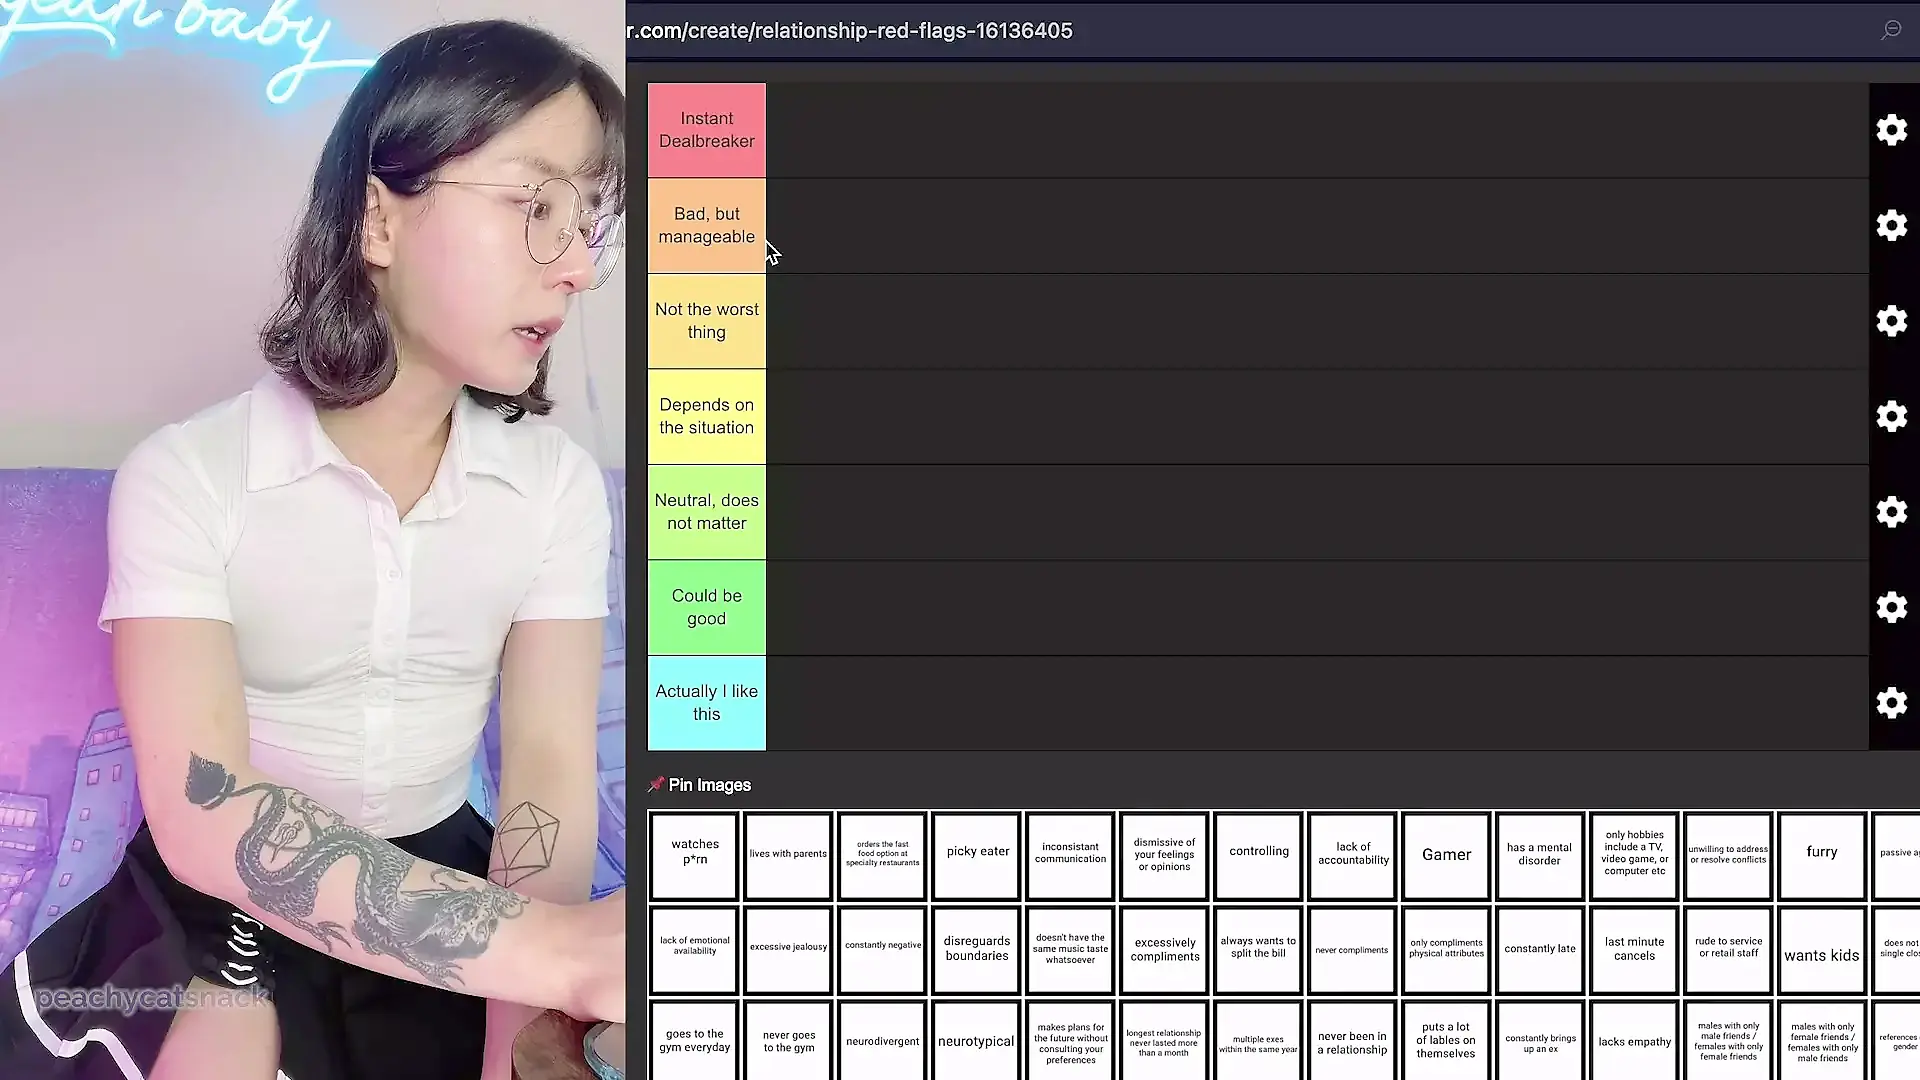The image size is (1920, 1080).
Task: Click zoom magnifier icon in address bar
Action: (x=1890, y=30)
